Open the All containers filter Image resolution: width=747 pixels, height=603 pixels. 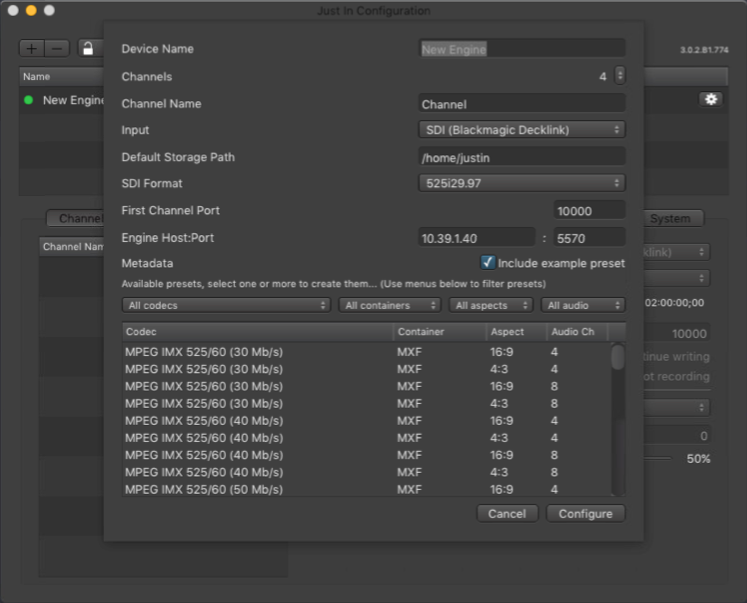click(390, 305)
